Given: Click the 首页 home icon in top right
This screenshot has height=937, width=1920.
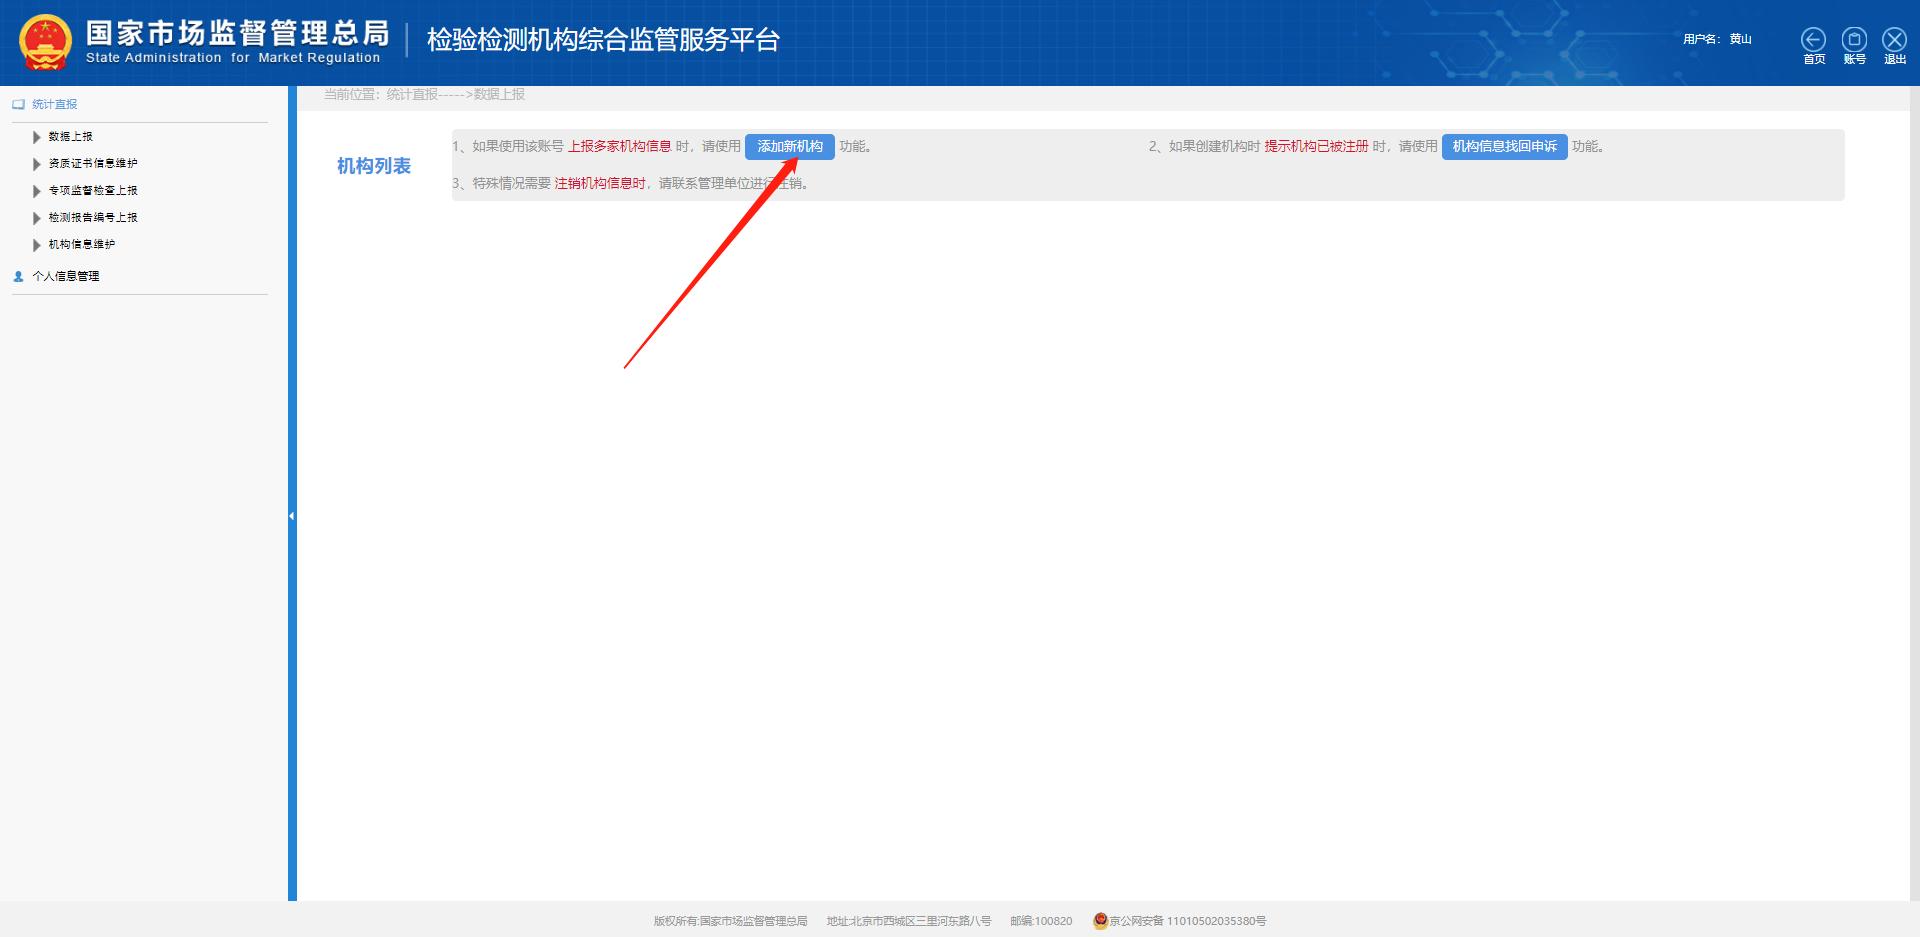Looking at the screenshot, I should 1814,39.
